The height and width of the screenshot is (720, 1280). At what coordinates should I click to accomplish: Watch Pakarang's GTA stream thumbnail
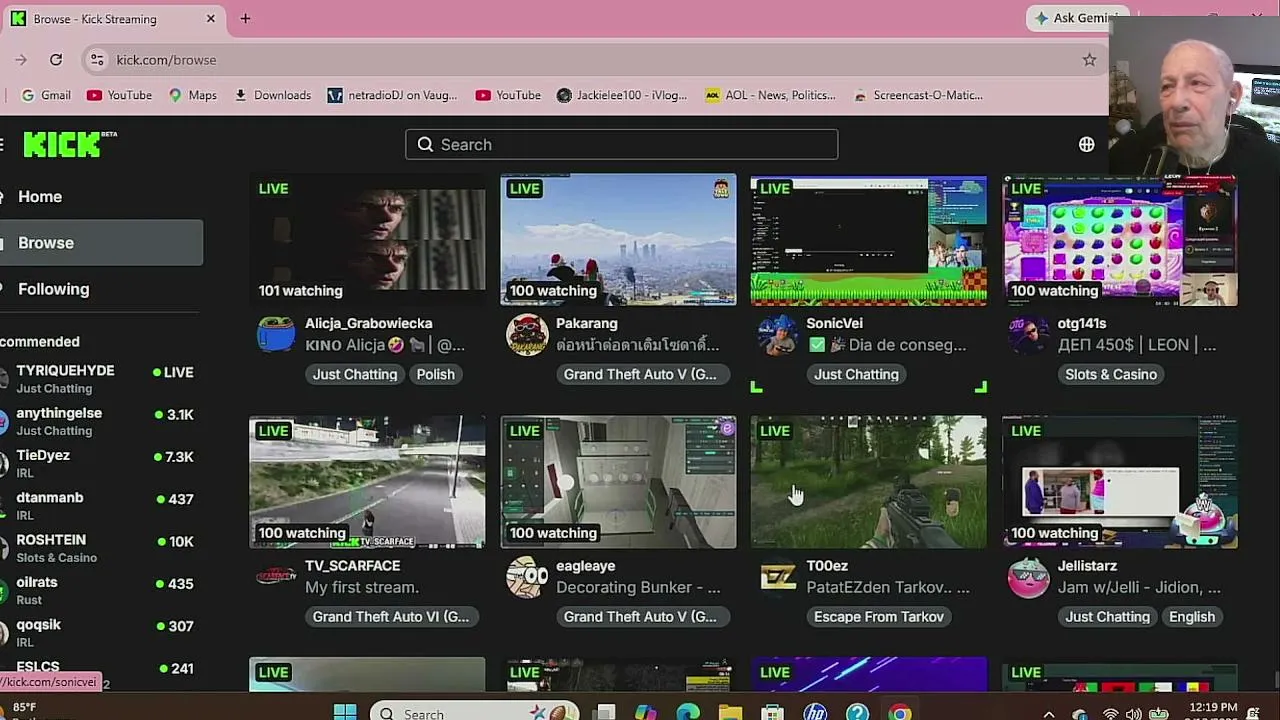pos(618,240)
